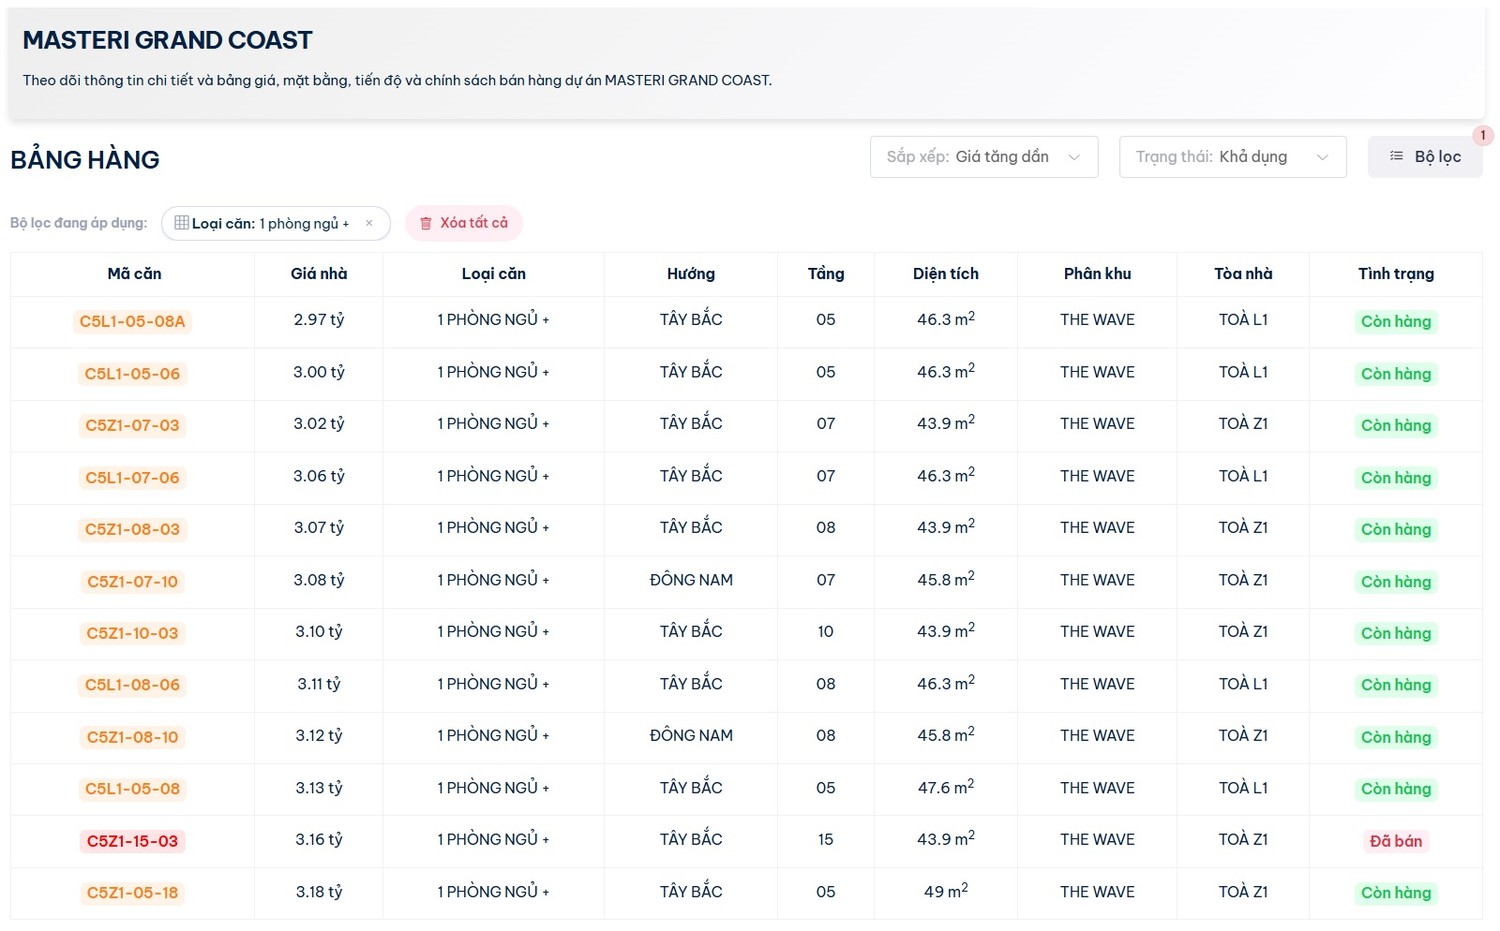Open the Sắp xếp sort dropdown
The height and width of the screenshot is (931, 1500).
[983, 157]
